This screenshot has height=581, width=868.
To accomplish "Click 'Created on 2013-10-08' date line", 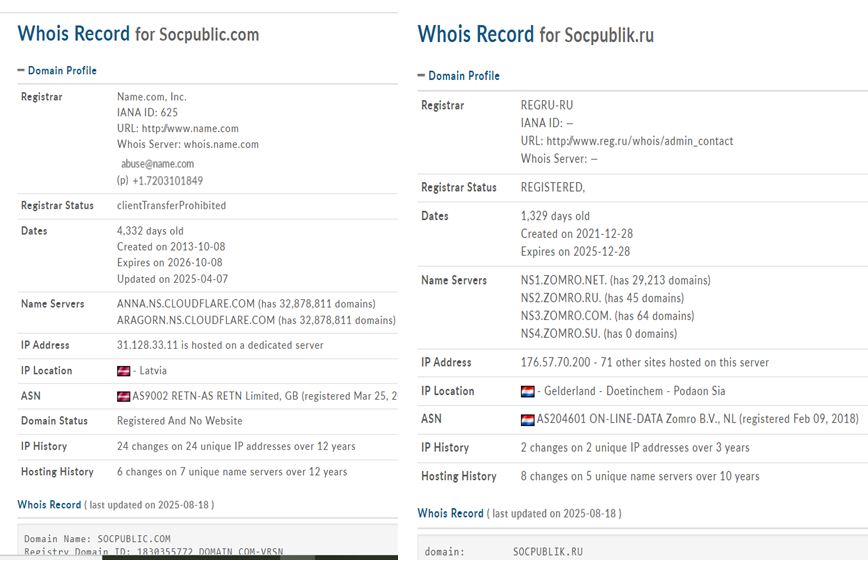I will 171,247.
